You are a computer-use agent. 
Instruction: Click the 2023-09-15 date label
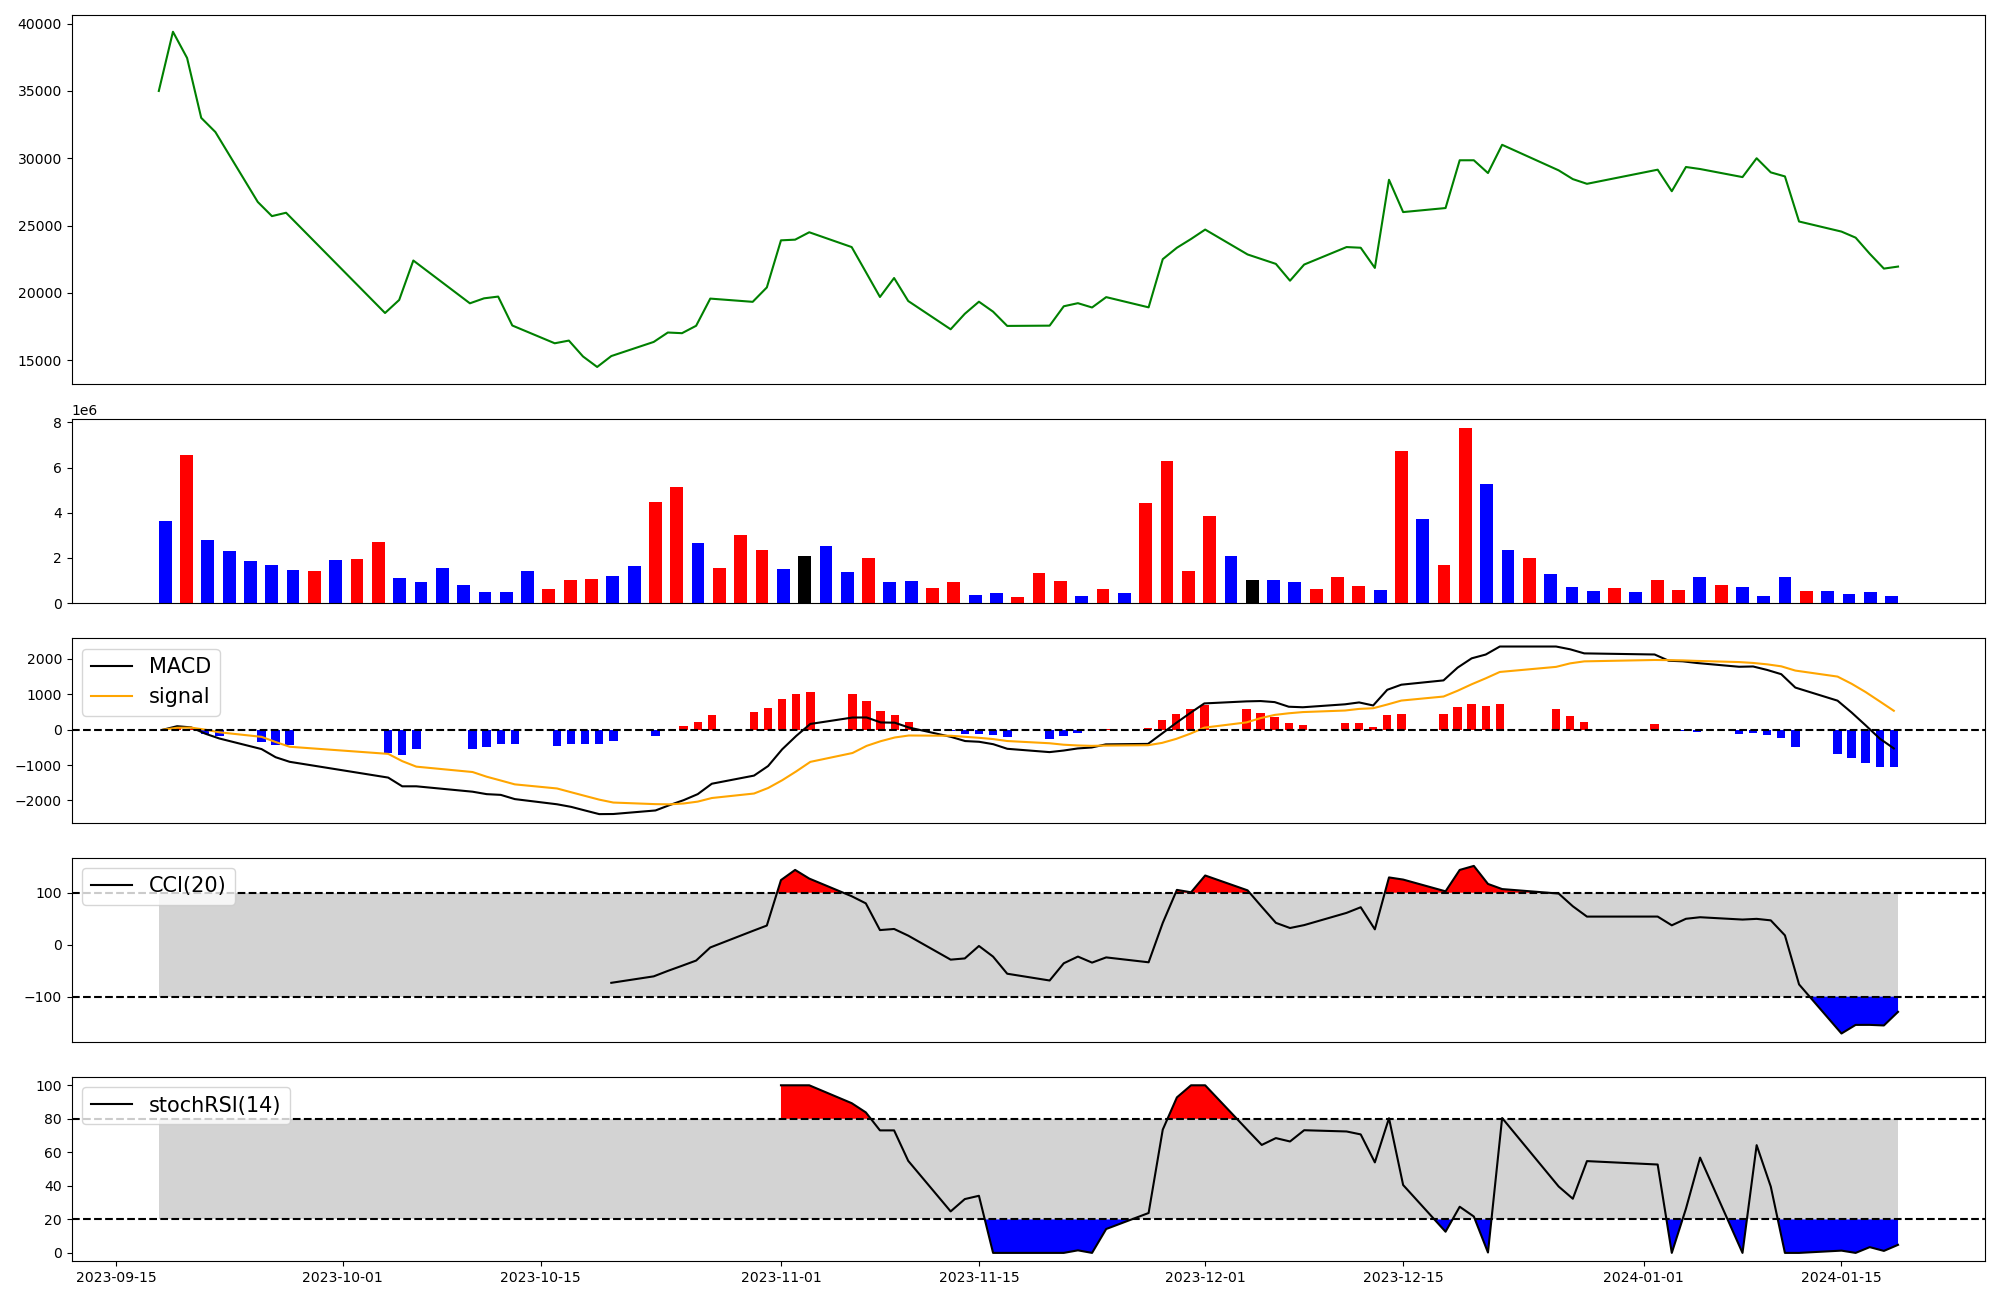click(116, 1277)
